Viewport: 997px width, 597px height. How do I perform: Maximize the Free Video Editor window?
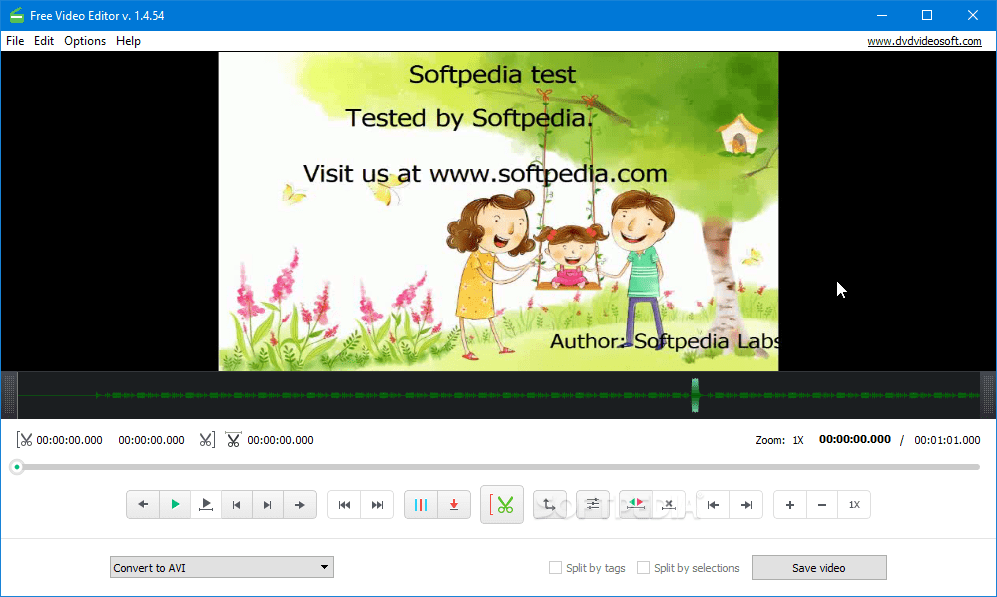click(927, 15)
